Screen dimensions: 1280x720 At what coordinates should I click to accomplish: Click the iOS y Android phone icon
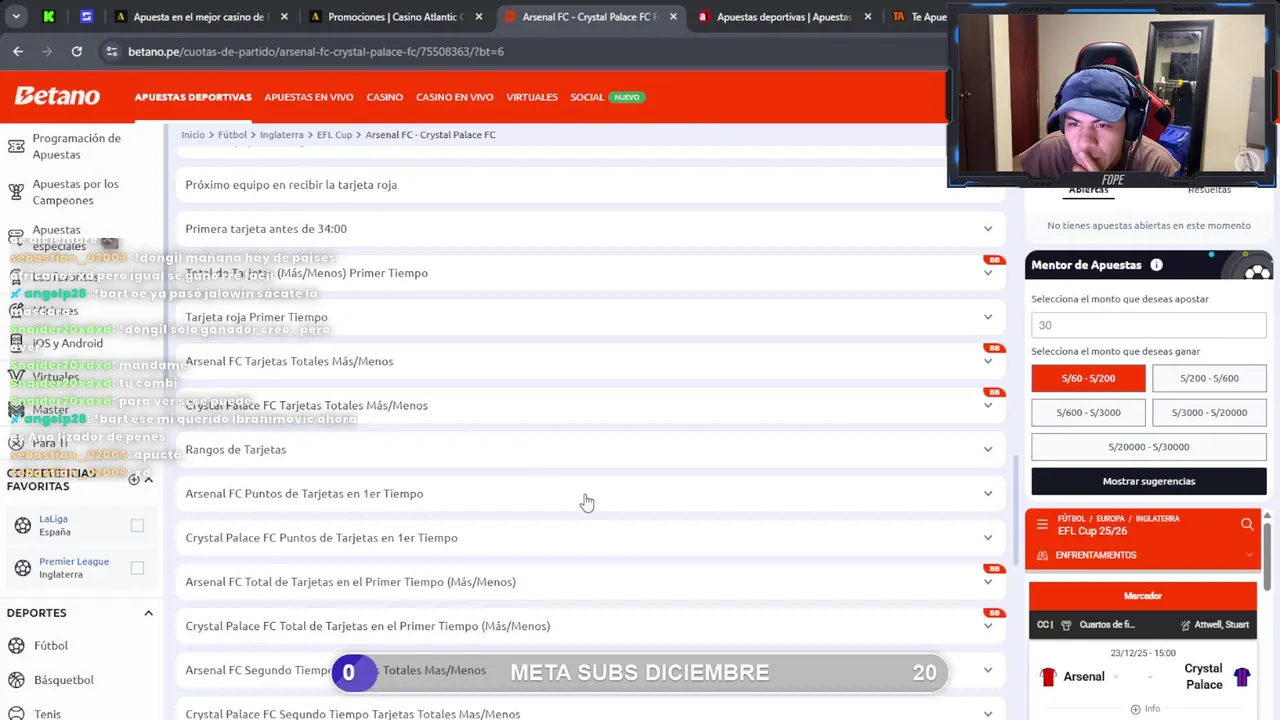pyautogui.click(x=16, y=343)
